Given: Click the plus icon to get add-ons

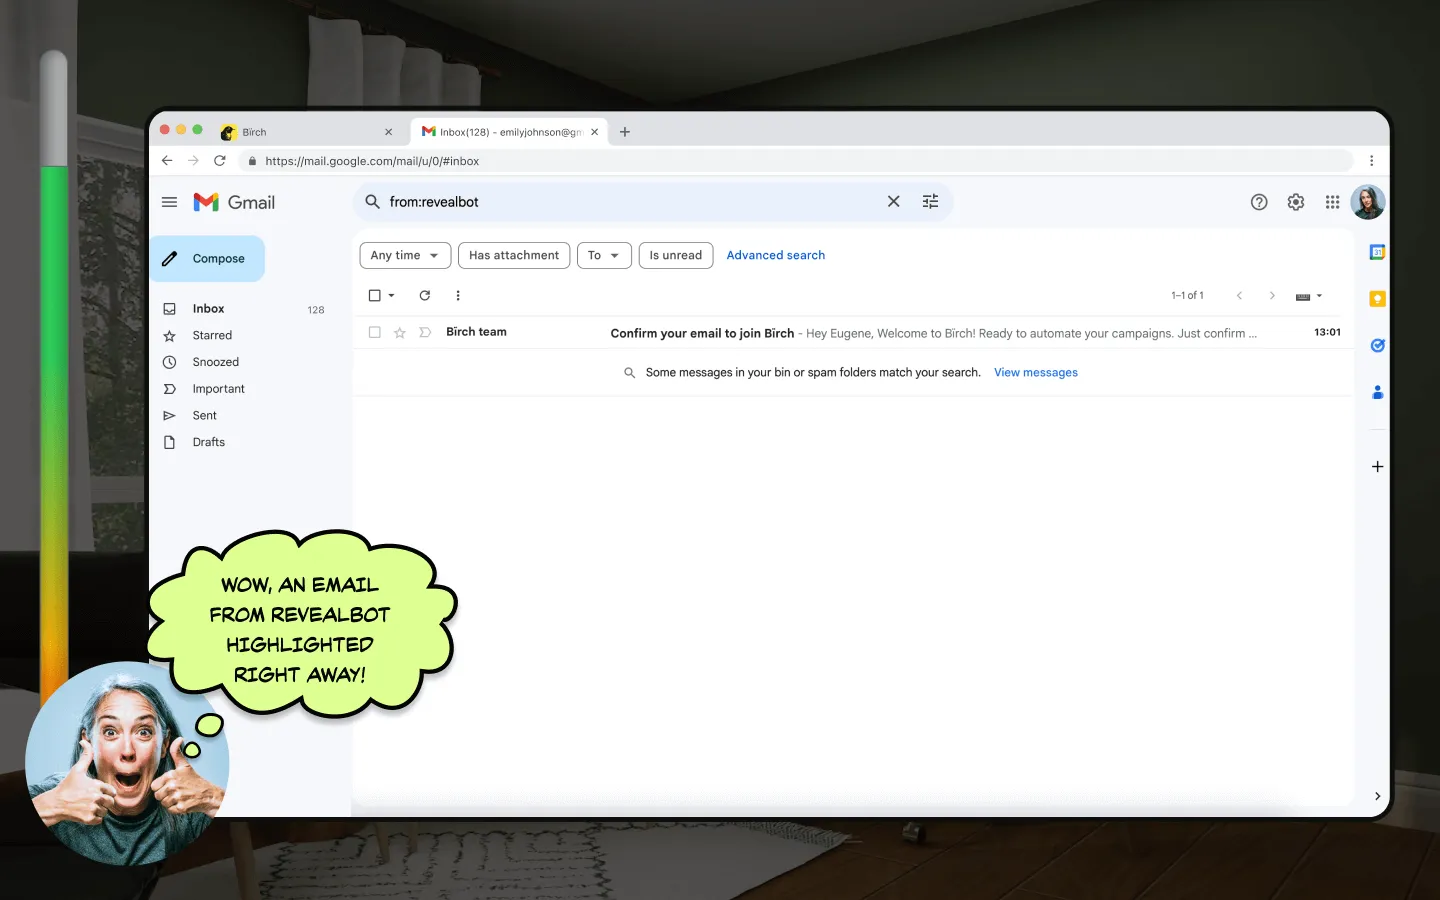Looking at the screenshot, I should (1377, 467).
